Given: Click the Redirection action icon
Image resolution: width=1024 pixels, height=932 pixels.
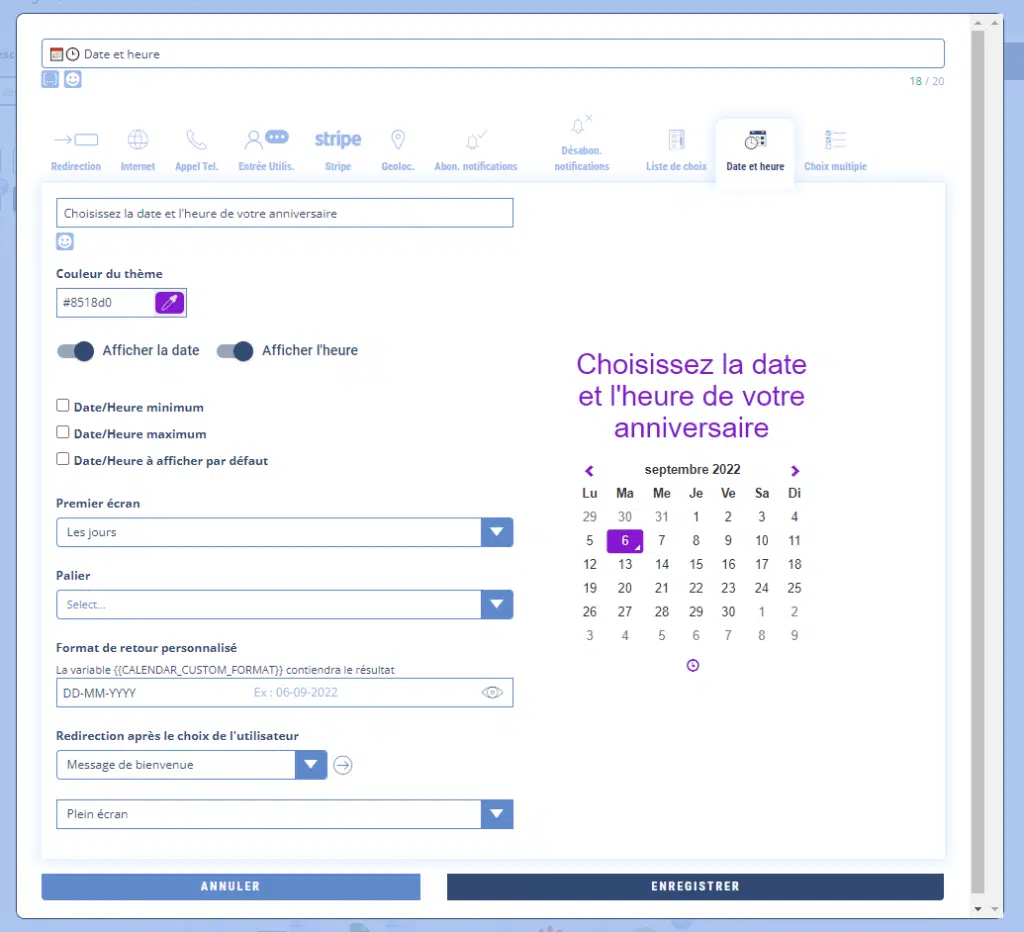Looking at the screenshot, I should (76, 140).
